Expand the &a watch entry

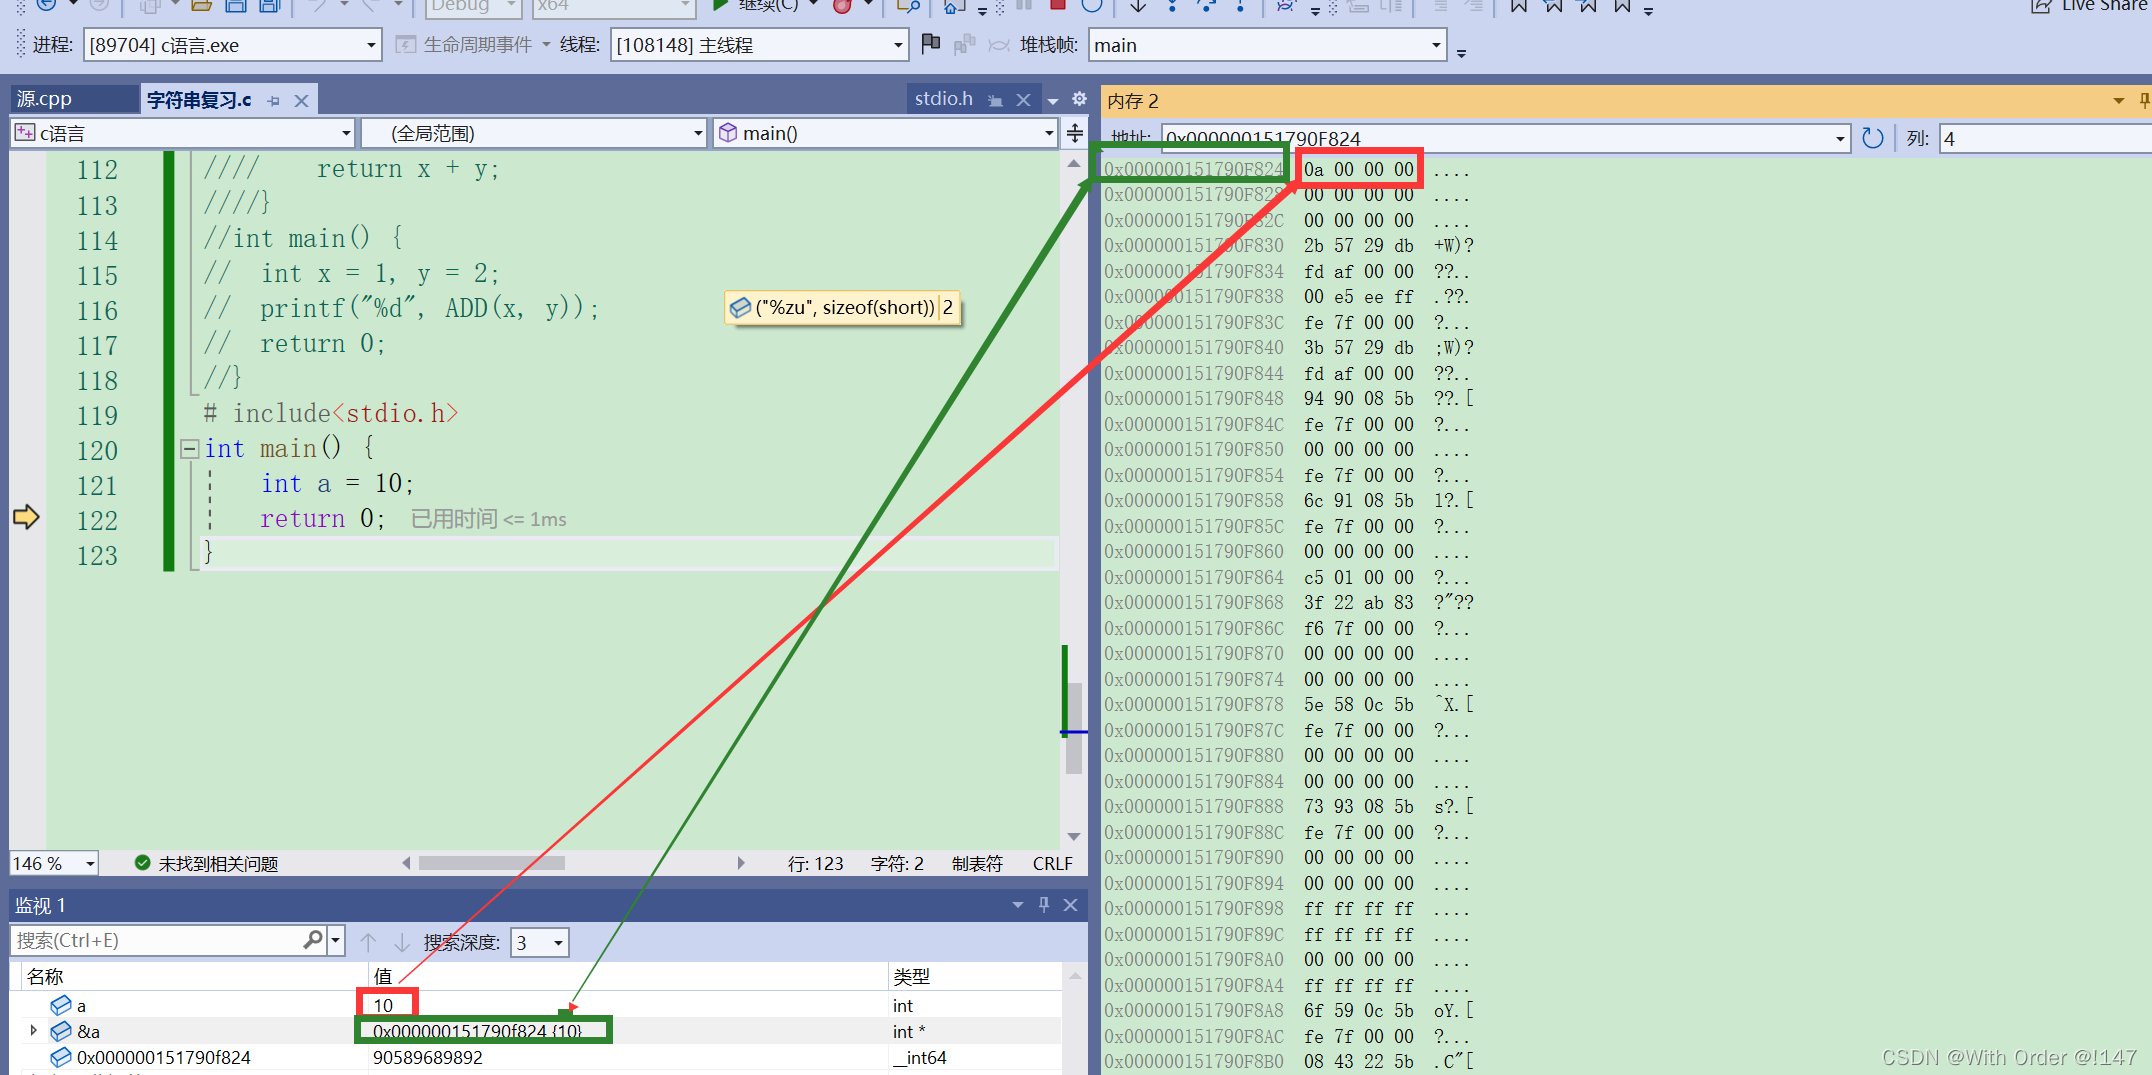pyautogui.click(x=34, y=1030)
